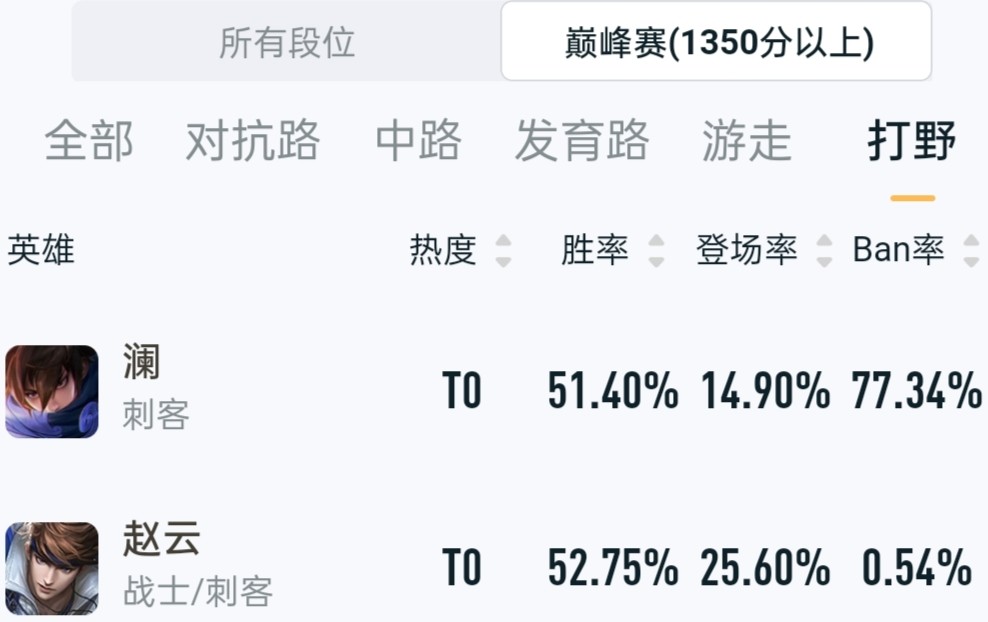Tap the 赵云 hero avatar
Screen dimensions: 988x622
pyautogui.click(x=52, y=568)
